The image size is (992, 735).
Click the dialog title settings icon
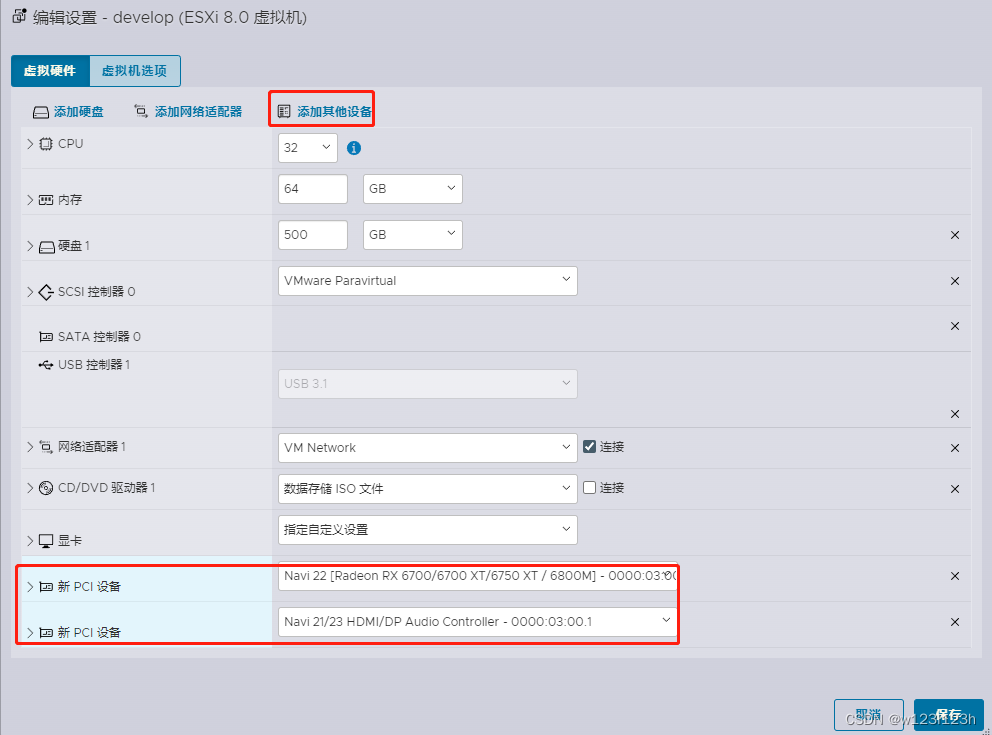[20, 16]
